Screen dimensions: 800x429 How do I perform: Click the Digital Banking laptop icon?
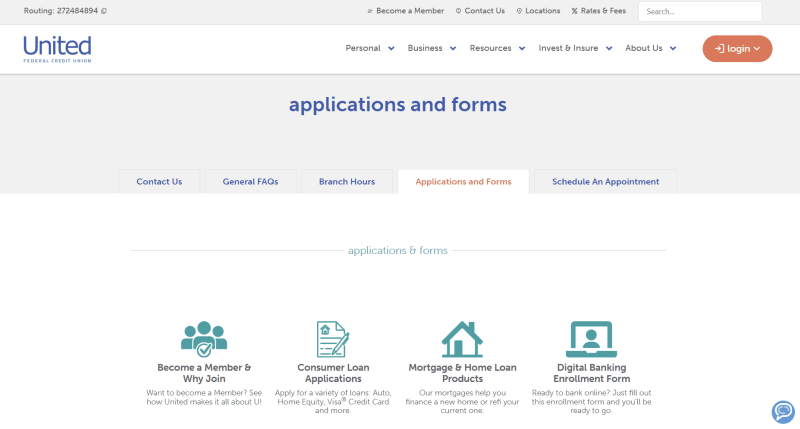coord(591,339)
